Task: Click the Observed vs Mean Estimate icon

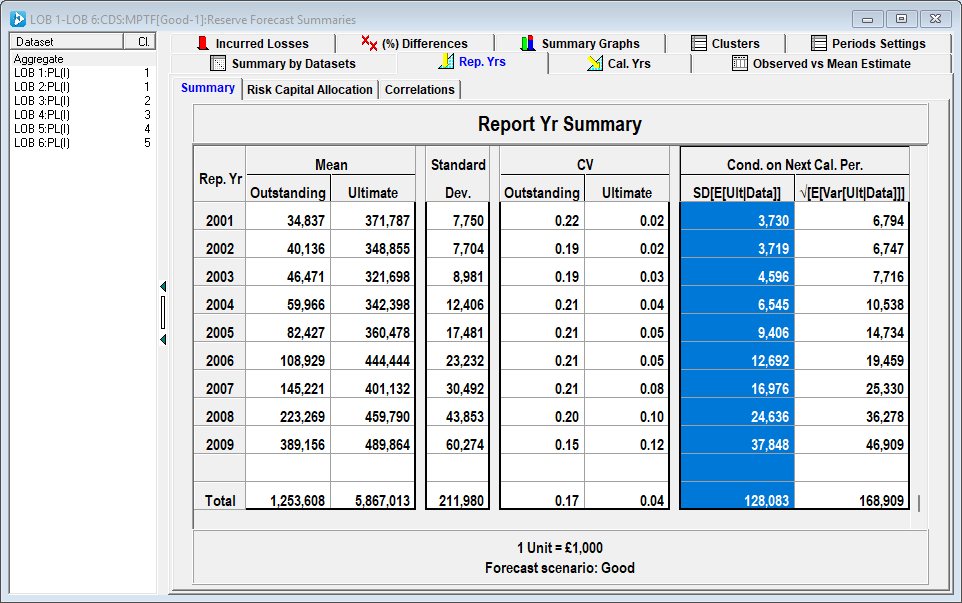Action: 740,63
